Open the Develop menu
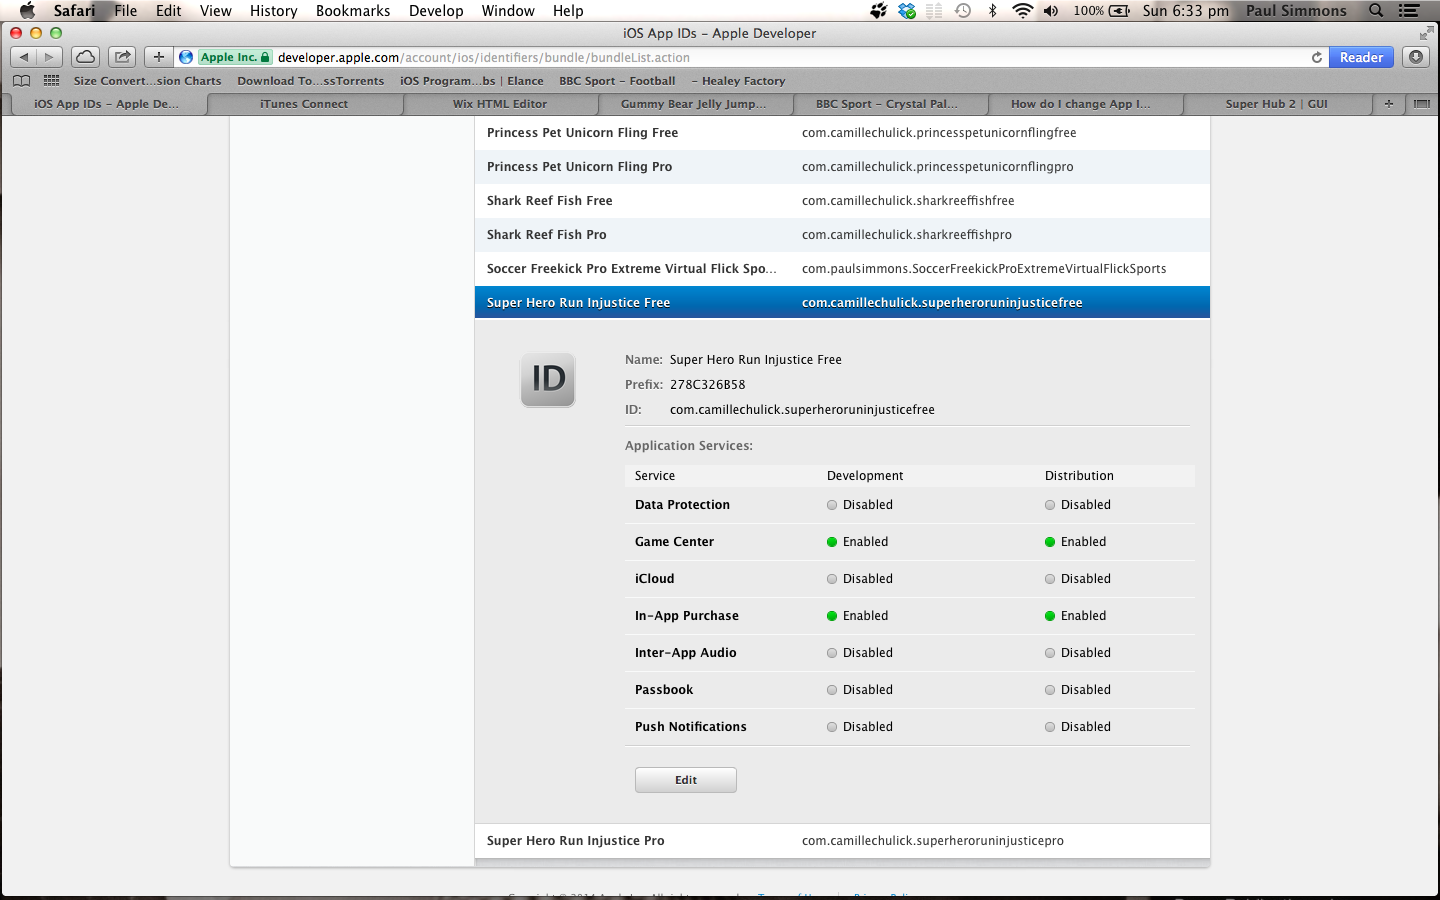This screenshot has height=900, width=1440. tap(436, 11)
